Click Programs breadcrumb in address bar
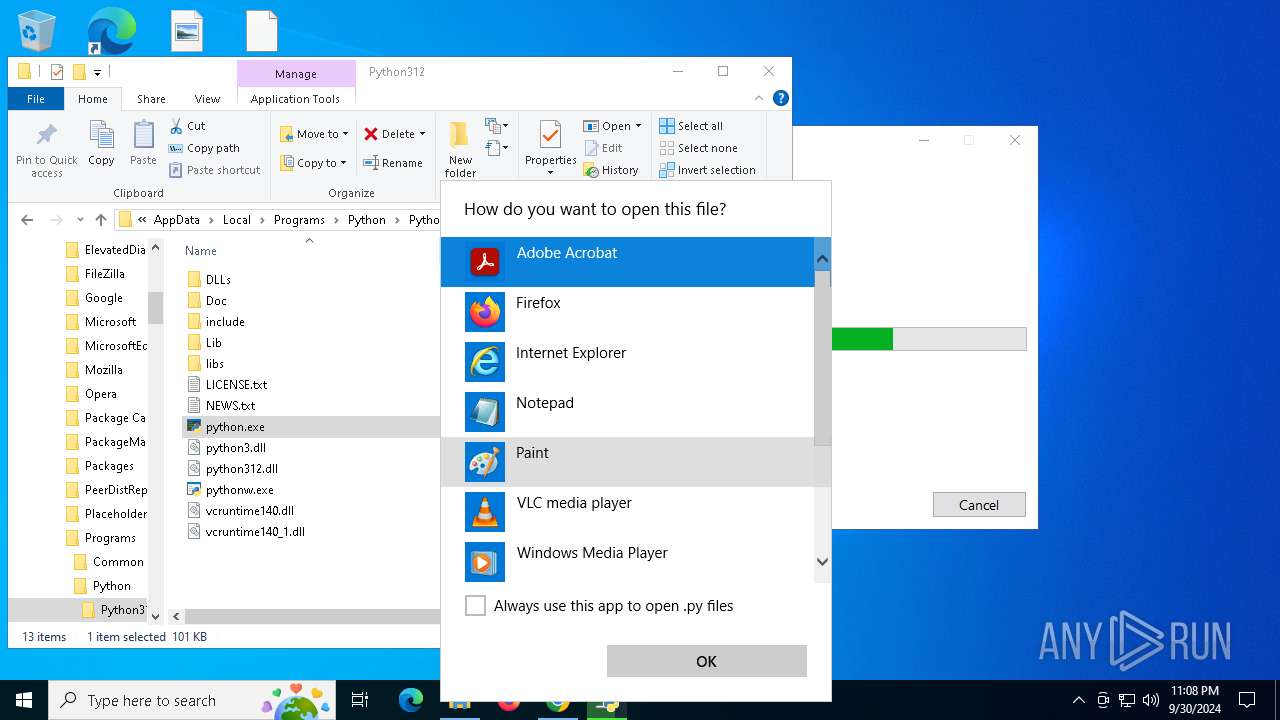 (299, 220)
